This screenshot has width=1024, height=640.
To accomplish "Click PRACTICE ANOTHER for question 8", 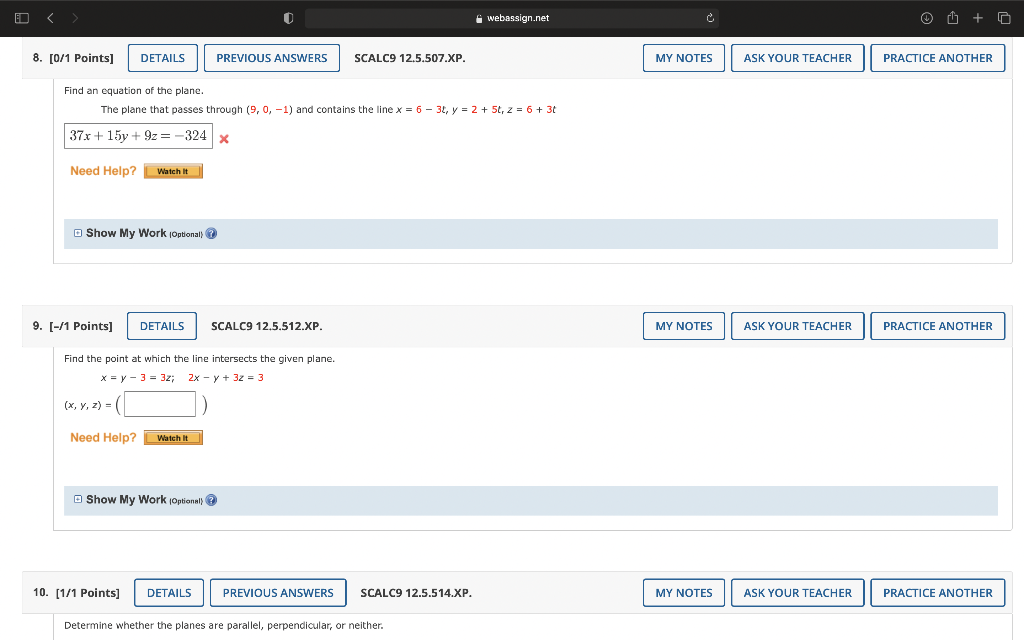I will (x=938, y=58).
